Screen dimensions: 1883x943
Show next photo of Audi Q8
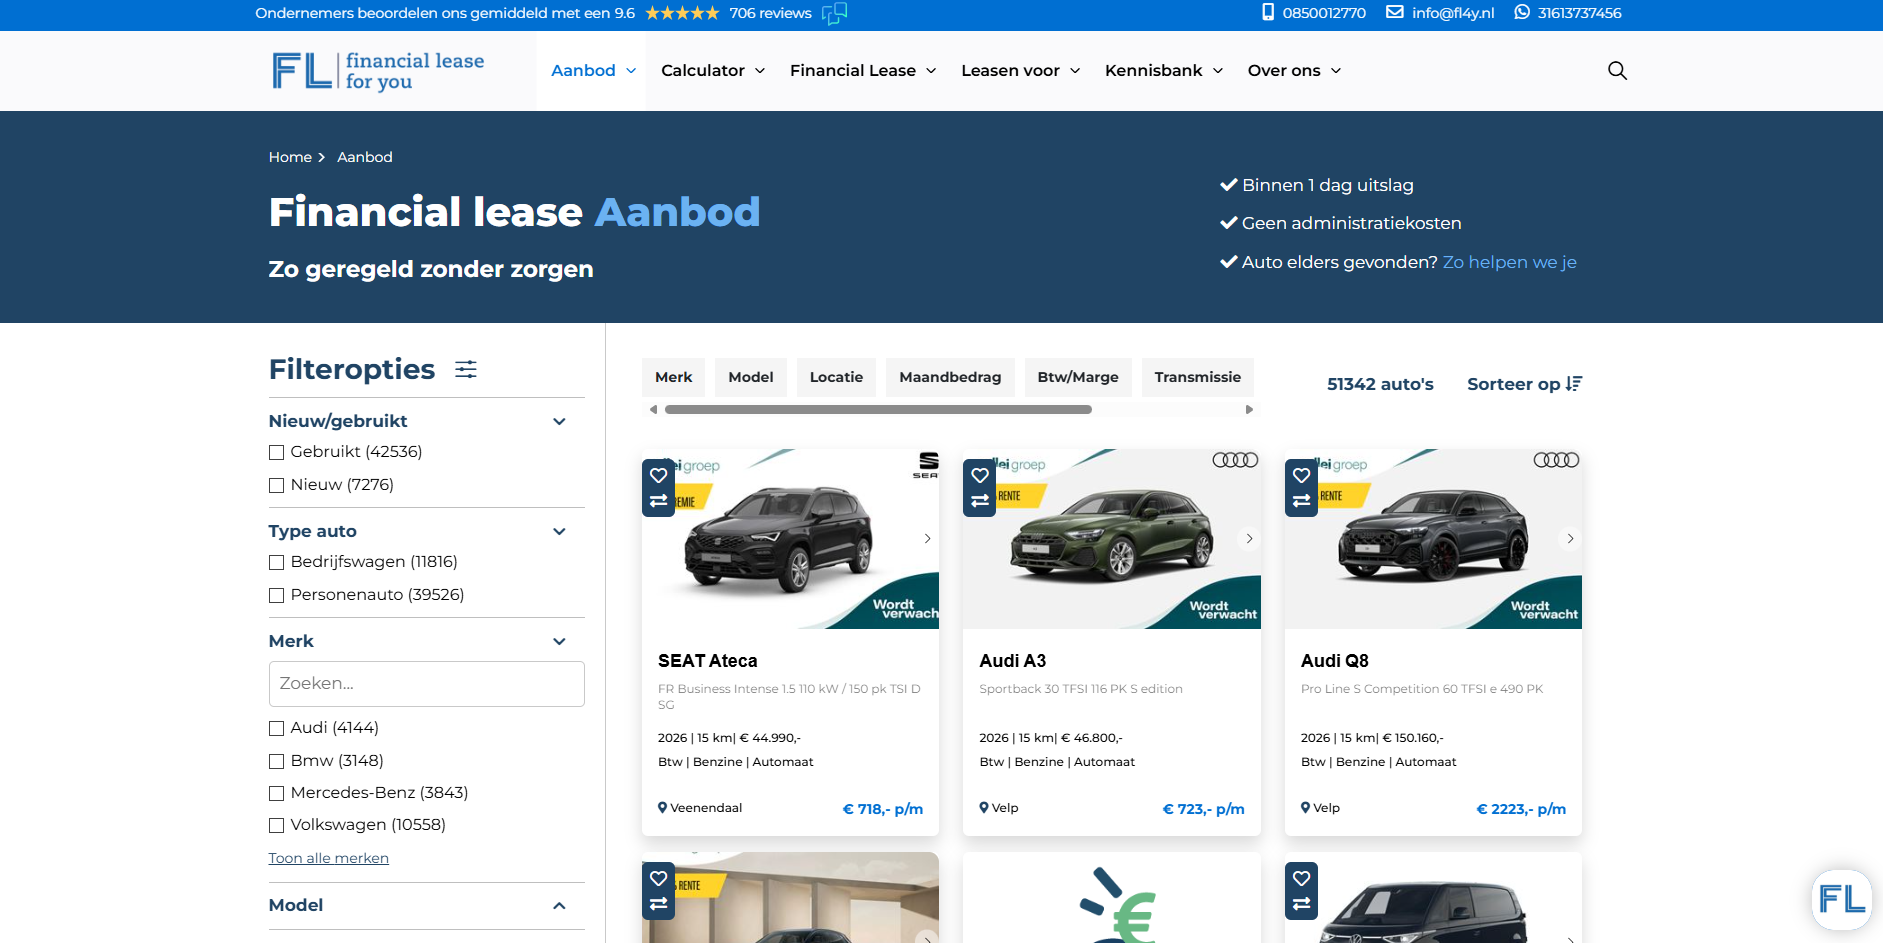click(x=1570, y=538)
